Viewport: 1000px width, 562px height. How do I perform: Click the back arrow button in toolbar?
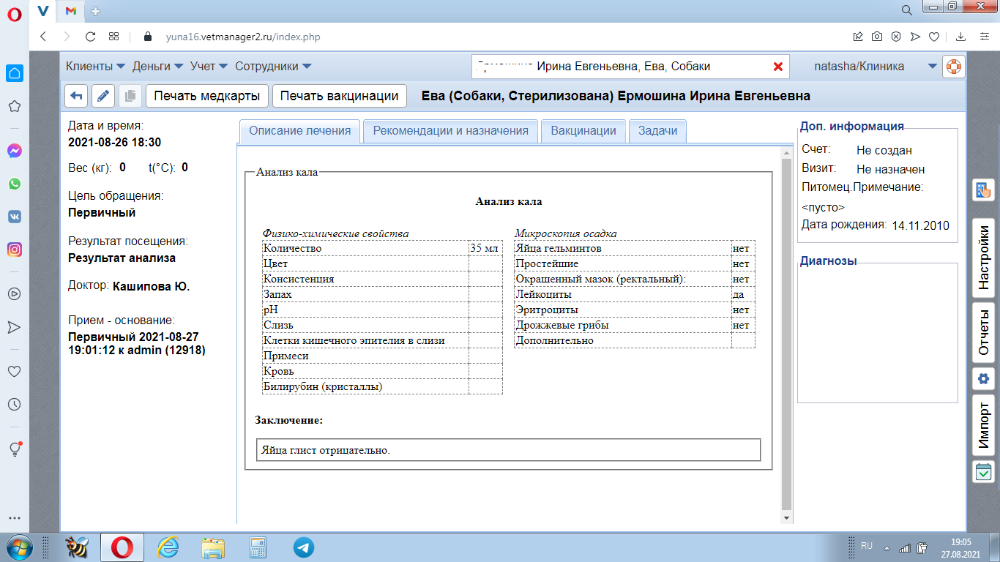[x=76, y=96]
